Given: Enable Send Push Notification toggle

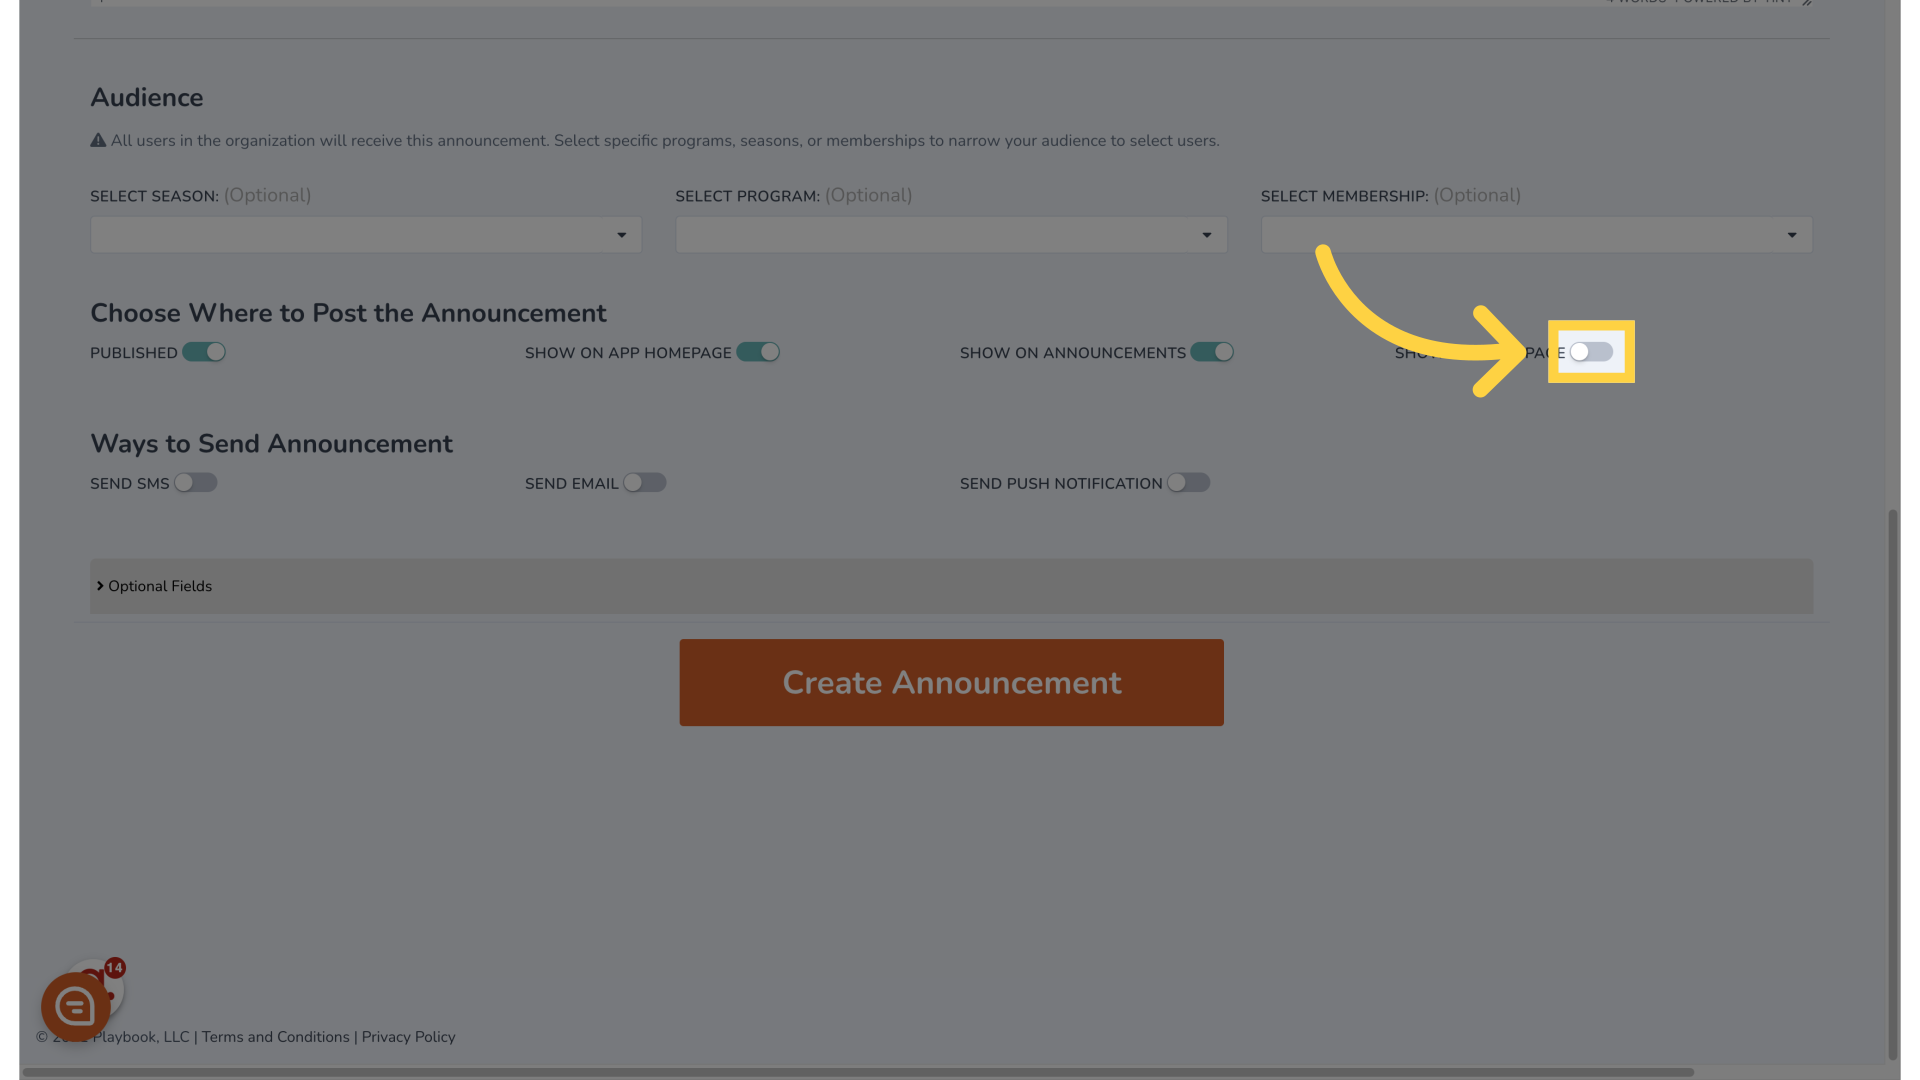Looking at the screenshot, I should coord(1189,483).
